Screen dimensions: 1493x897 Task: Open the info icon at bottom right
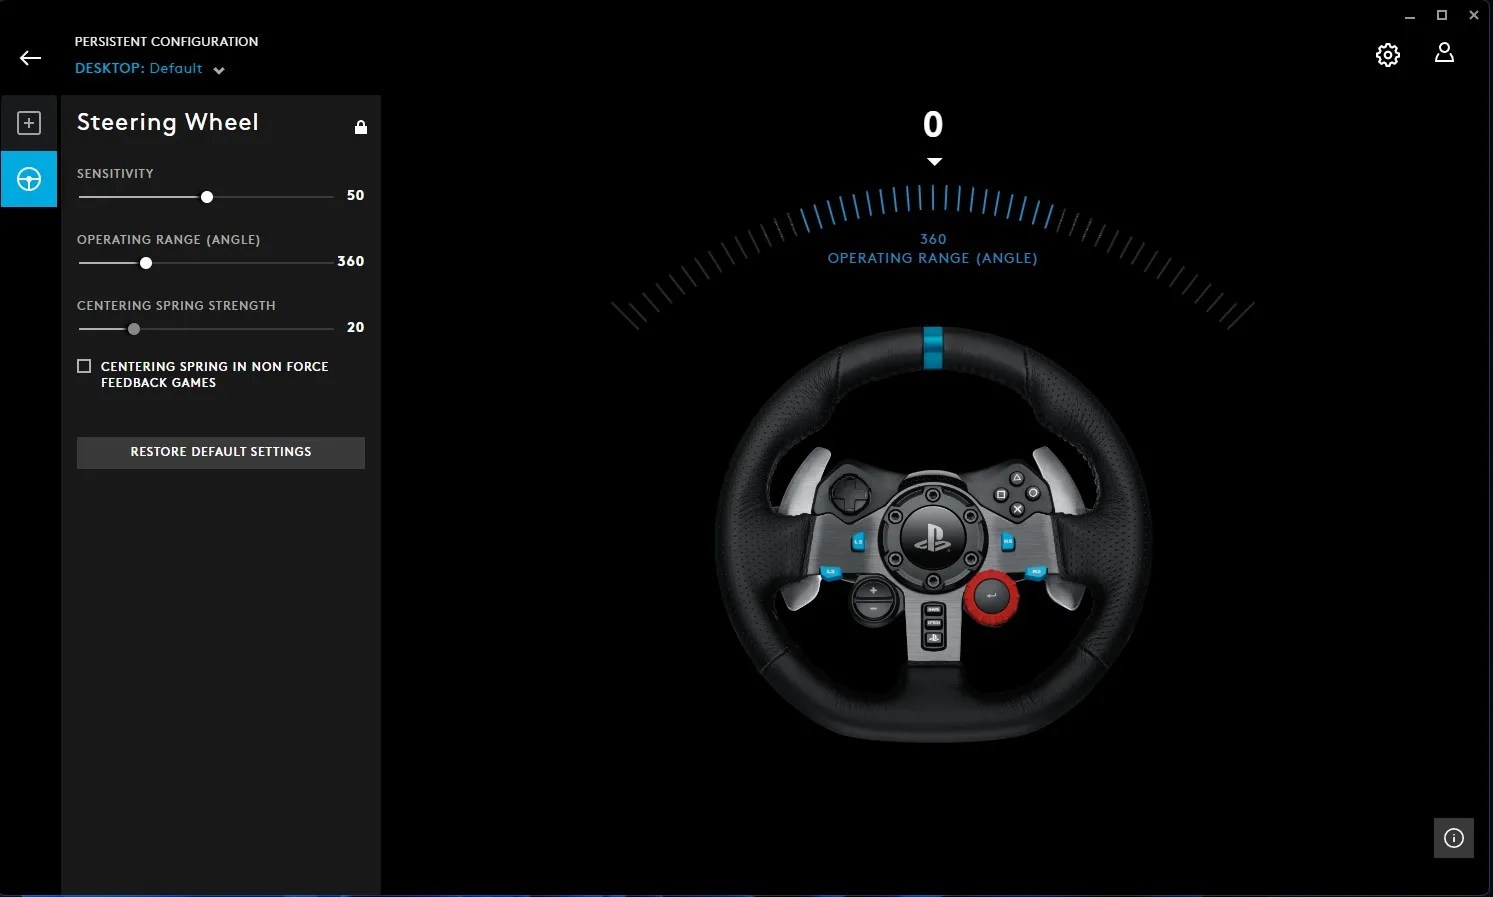pos(1454,838)
